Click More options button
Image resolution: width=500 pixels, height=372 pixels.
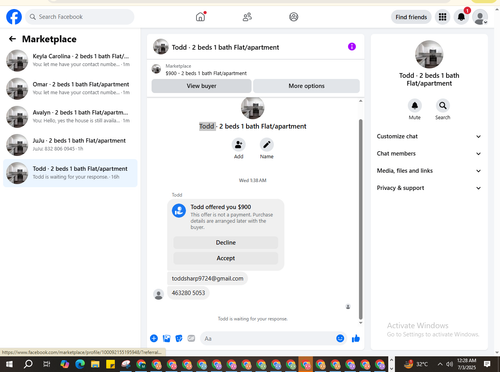tap(306, 86)
